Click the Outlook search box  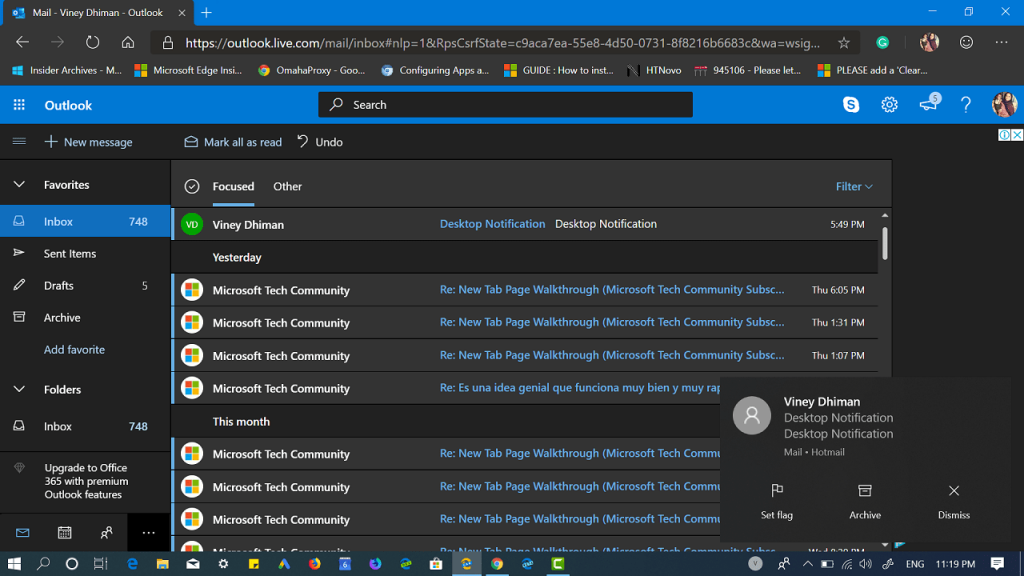tap(505, 104)
